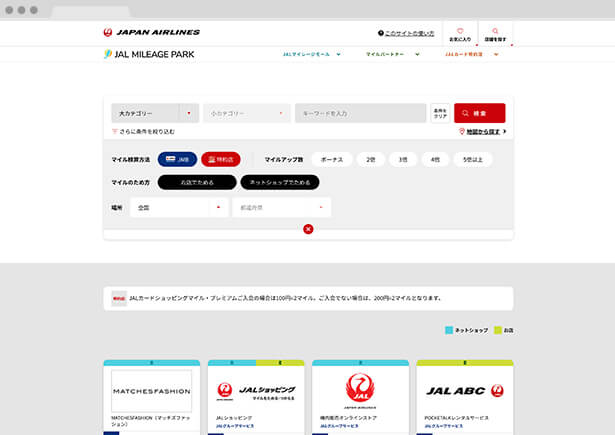The height and width of the screenshot is (435, 615).
Task: Open the マイルパートナー menu
Action: click(393, 54)
